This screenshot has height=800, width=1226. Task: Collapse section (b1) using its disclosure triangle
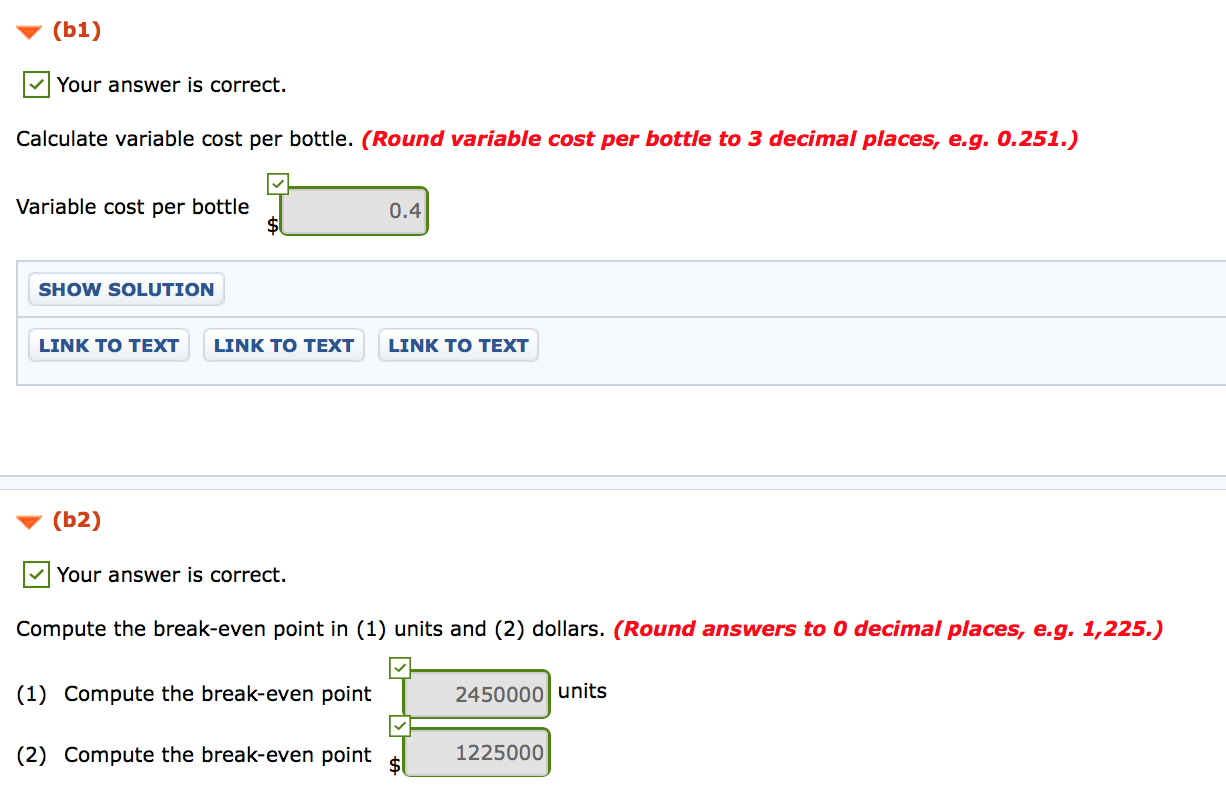(27, 30)
